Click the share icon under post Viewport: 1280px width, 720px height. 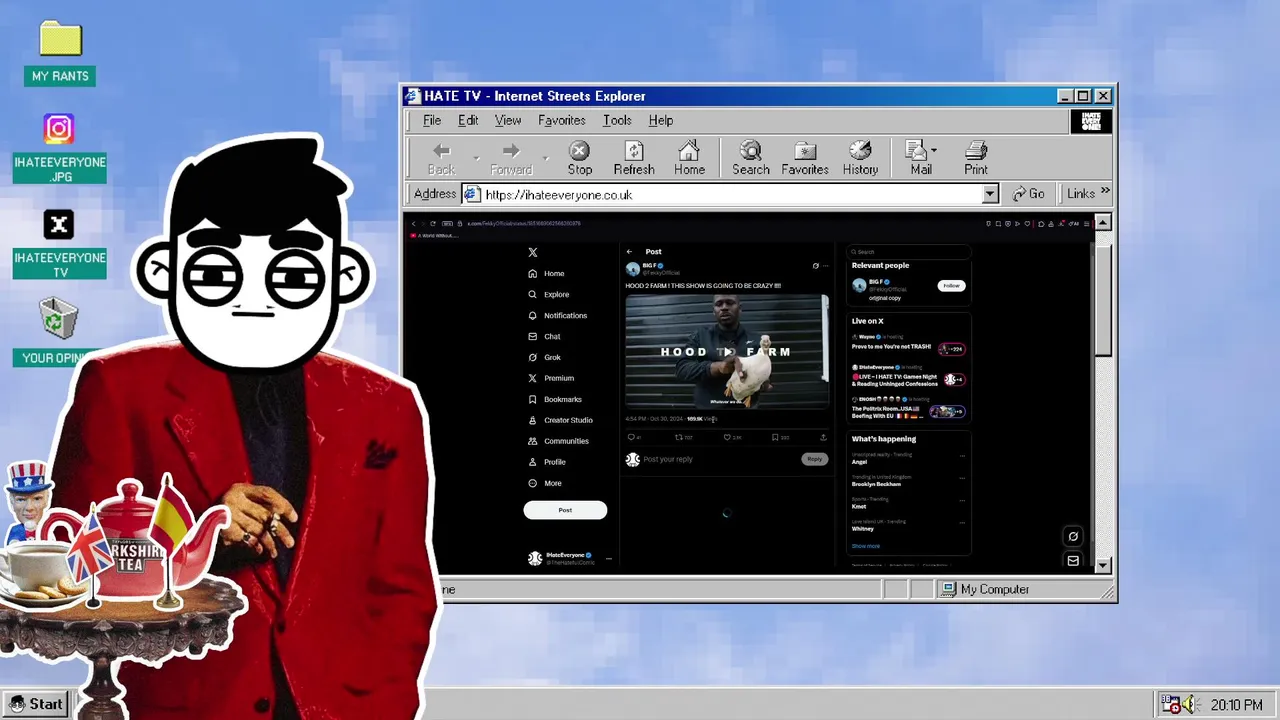click(x=823, y=437)
